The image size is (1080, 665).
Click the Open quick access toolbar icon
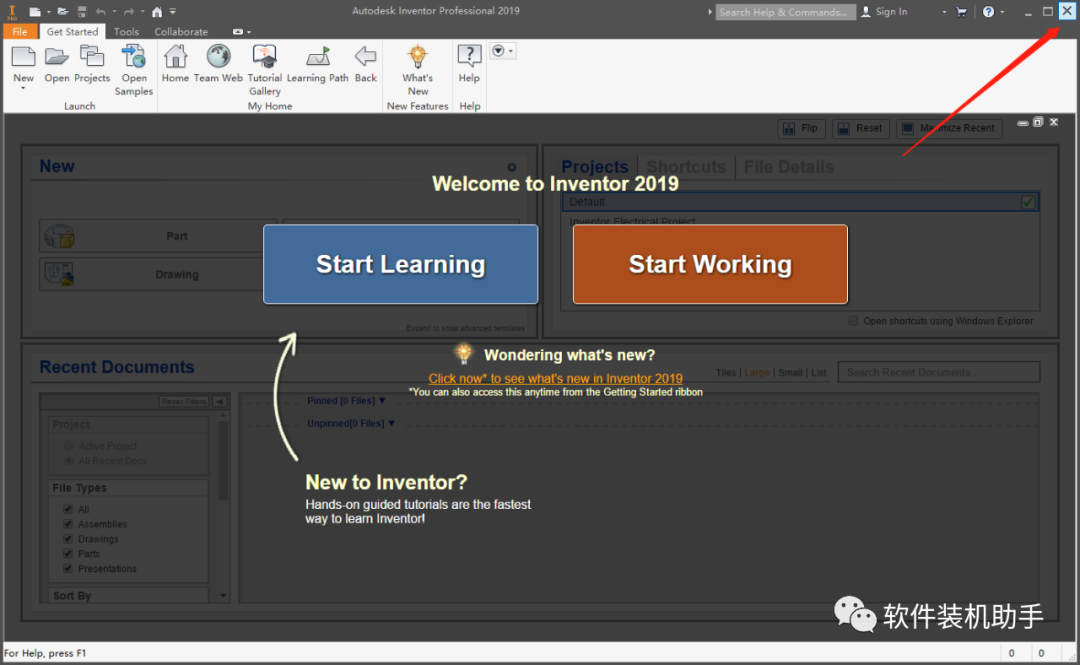[x=63, y=12]
